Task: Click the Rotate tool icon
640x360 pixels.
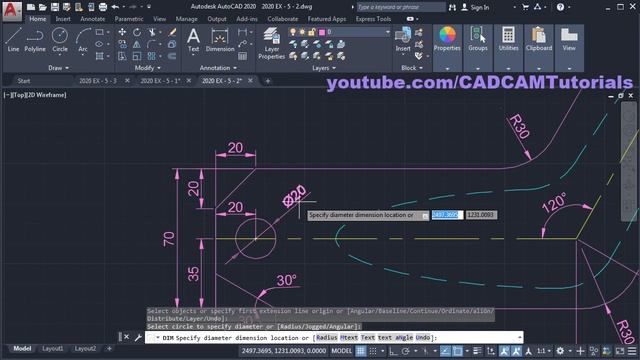Action: coord(137,32)
